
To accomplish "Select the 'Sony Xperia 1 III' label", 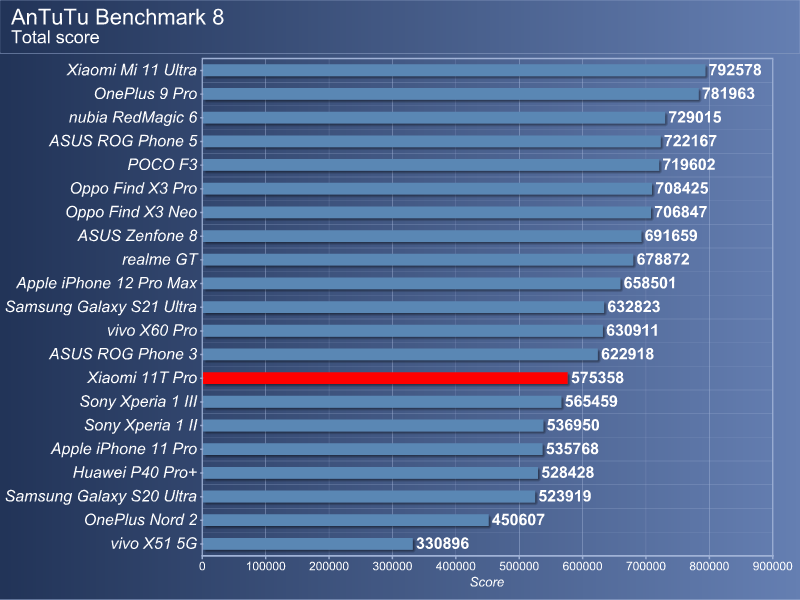I will [139, 402].
